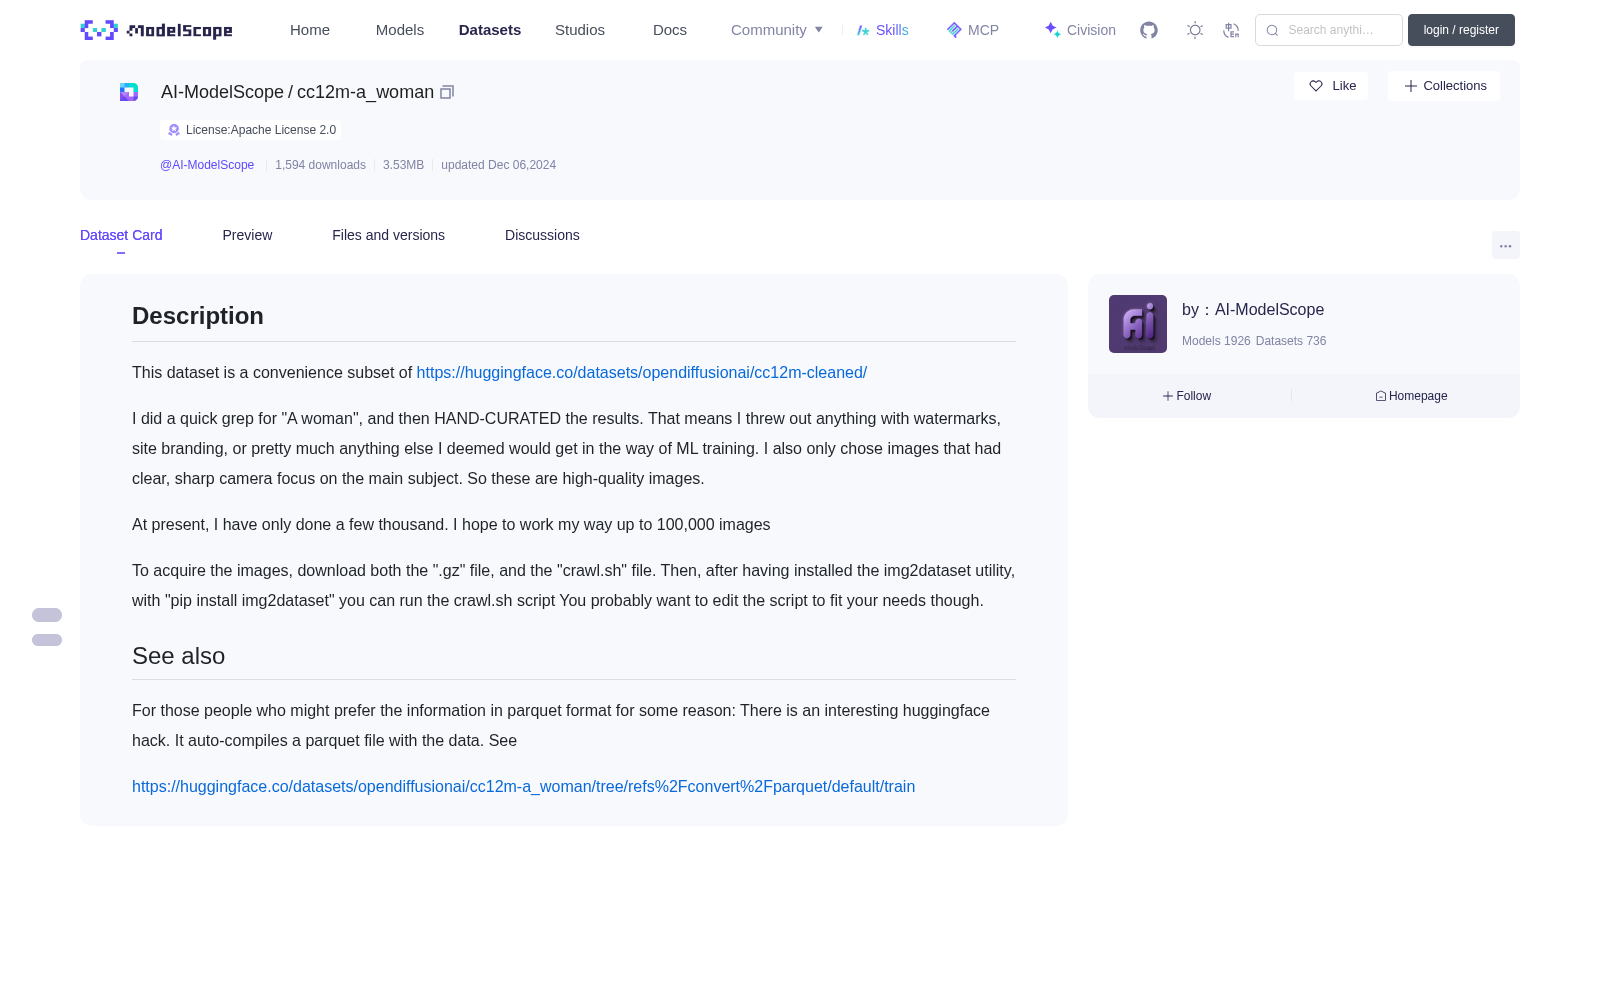Switch to the Preview tab

(x=247, y=235)
